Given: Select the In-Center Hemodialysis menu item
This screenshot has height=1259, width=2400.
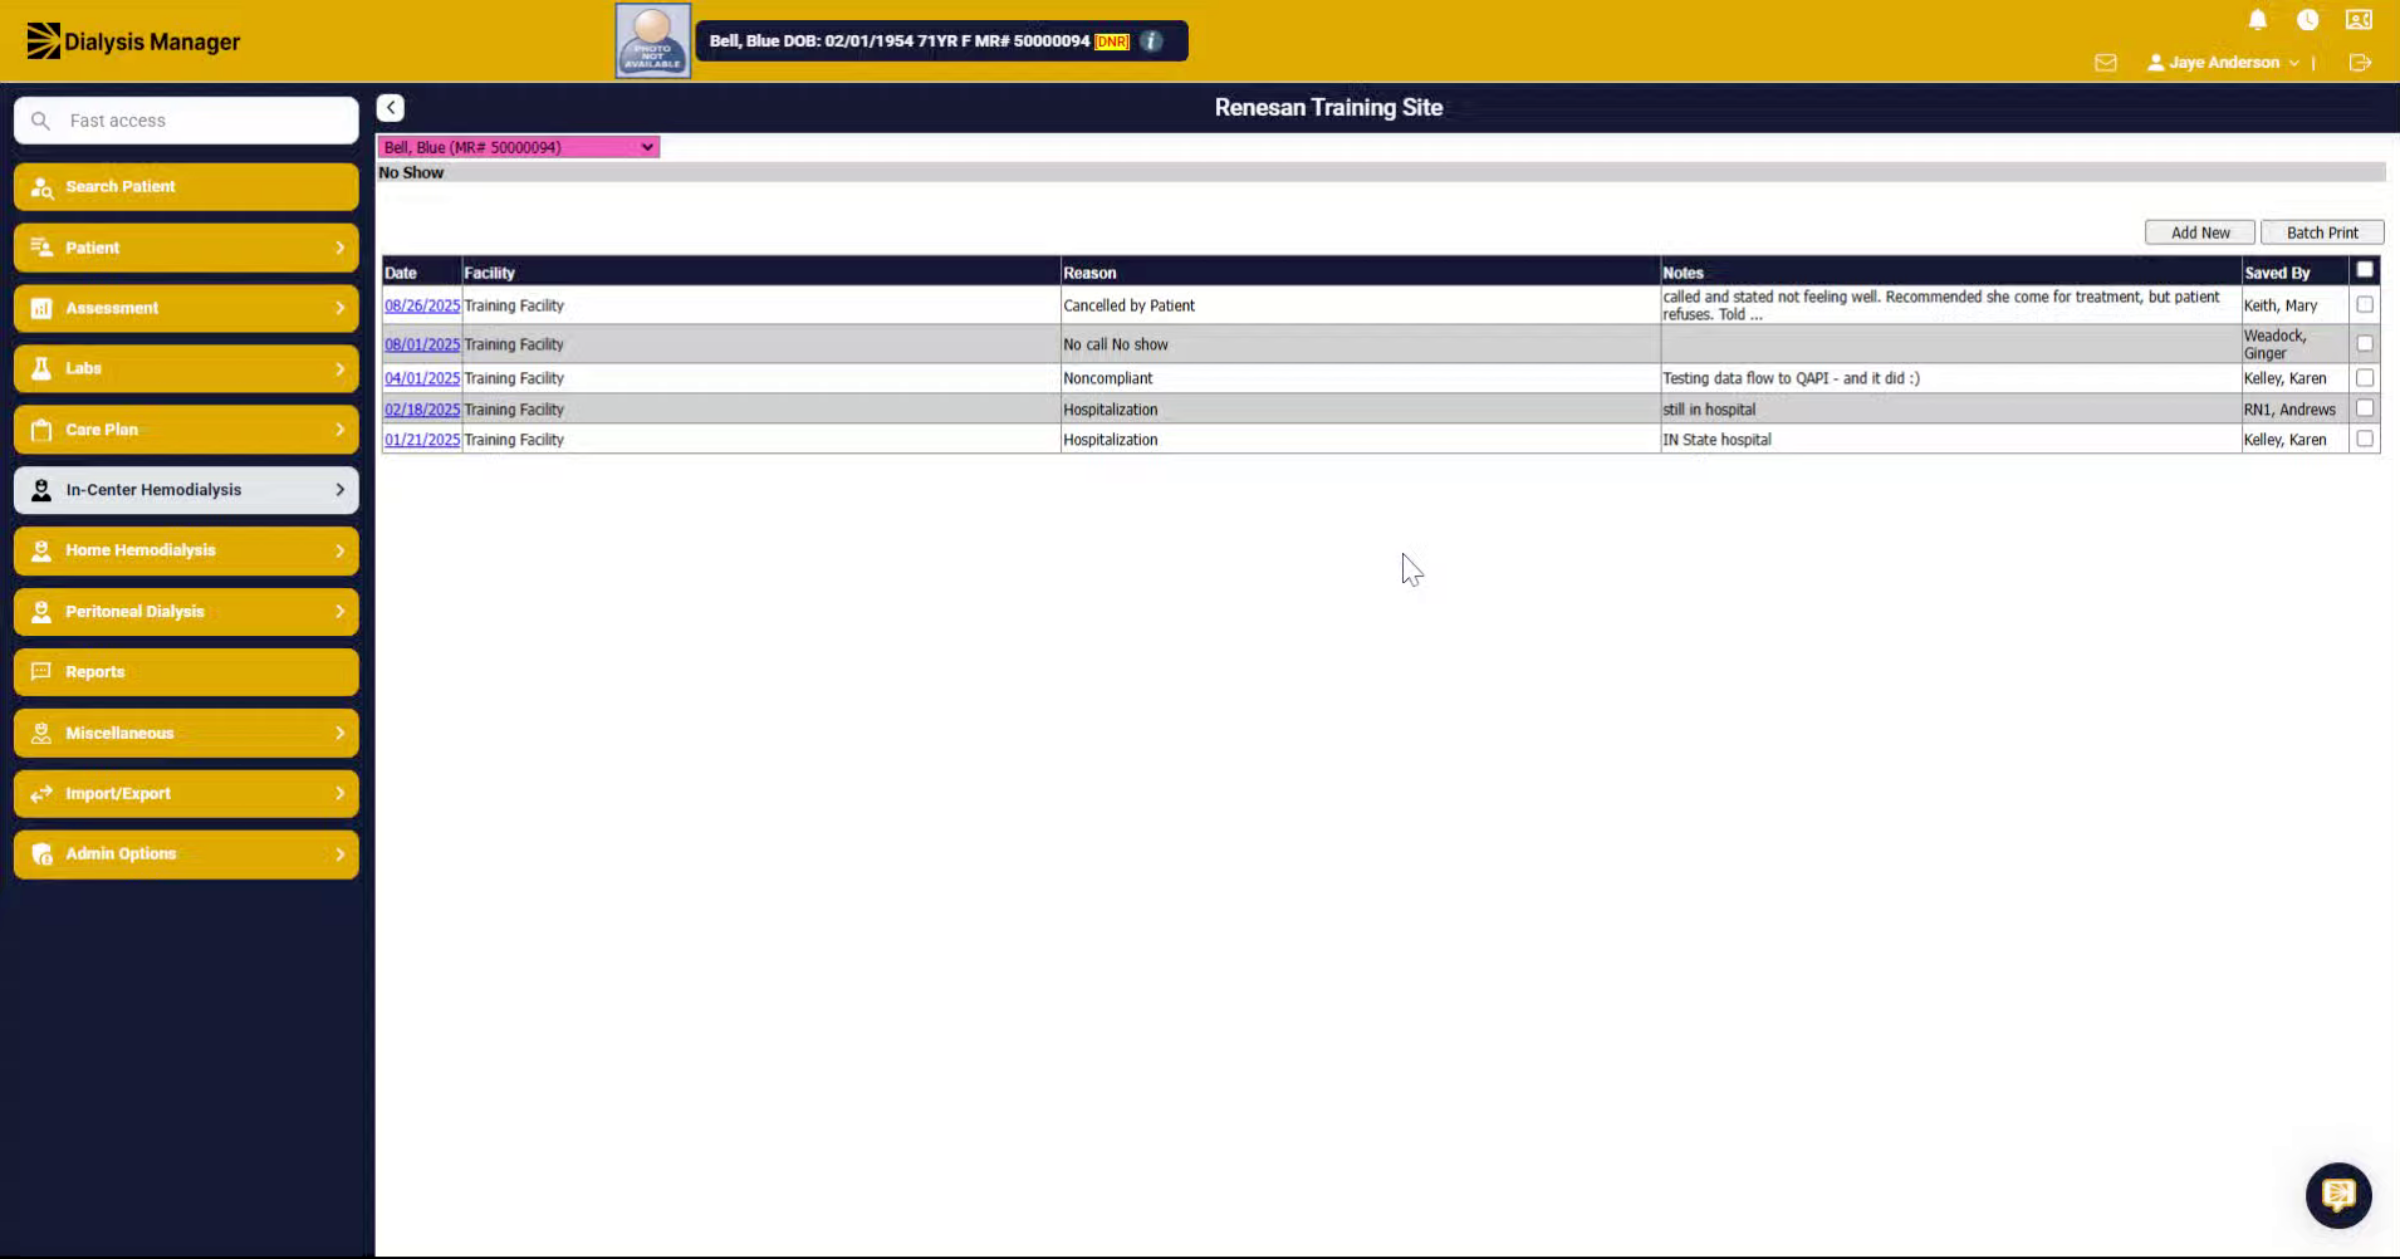Looking at the screenshot, I should pyautogui.click(x=186, y=490).
